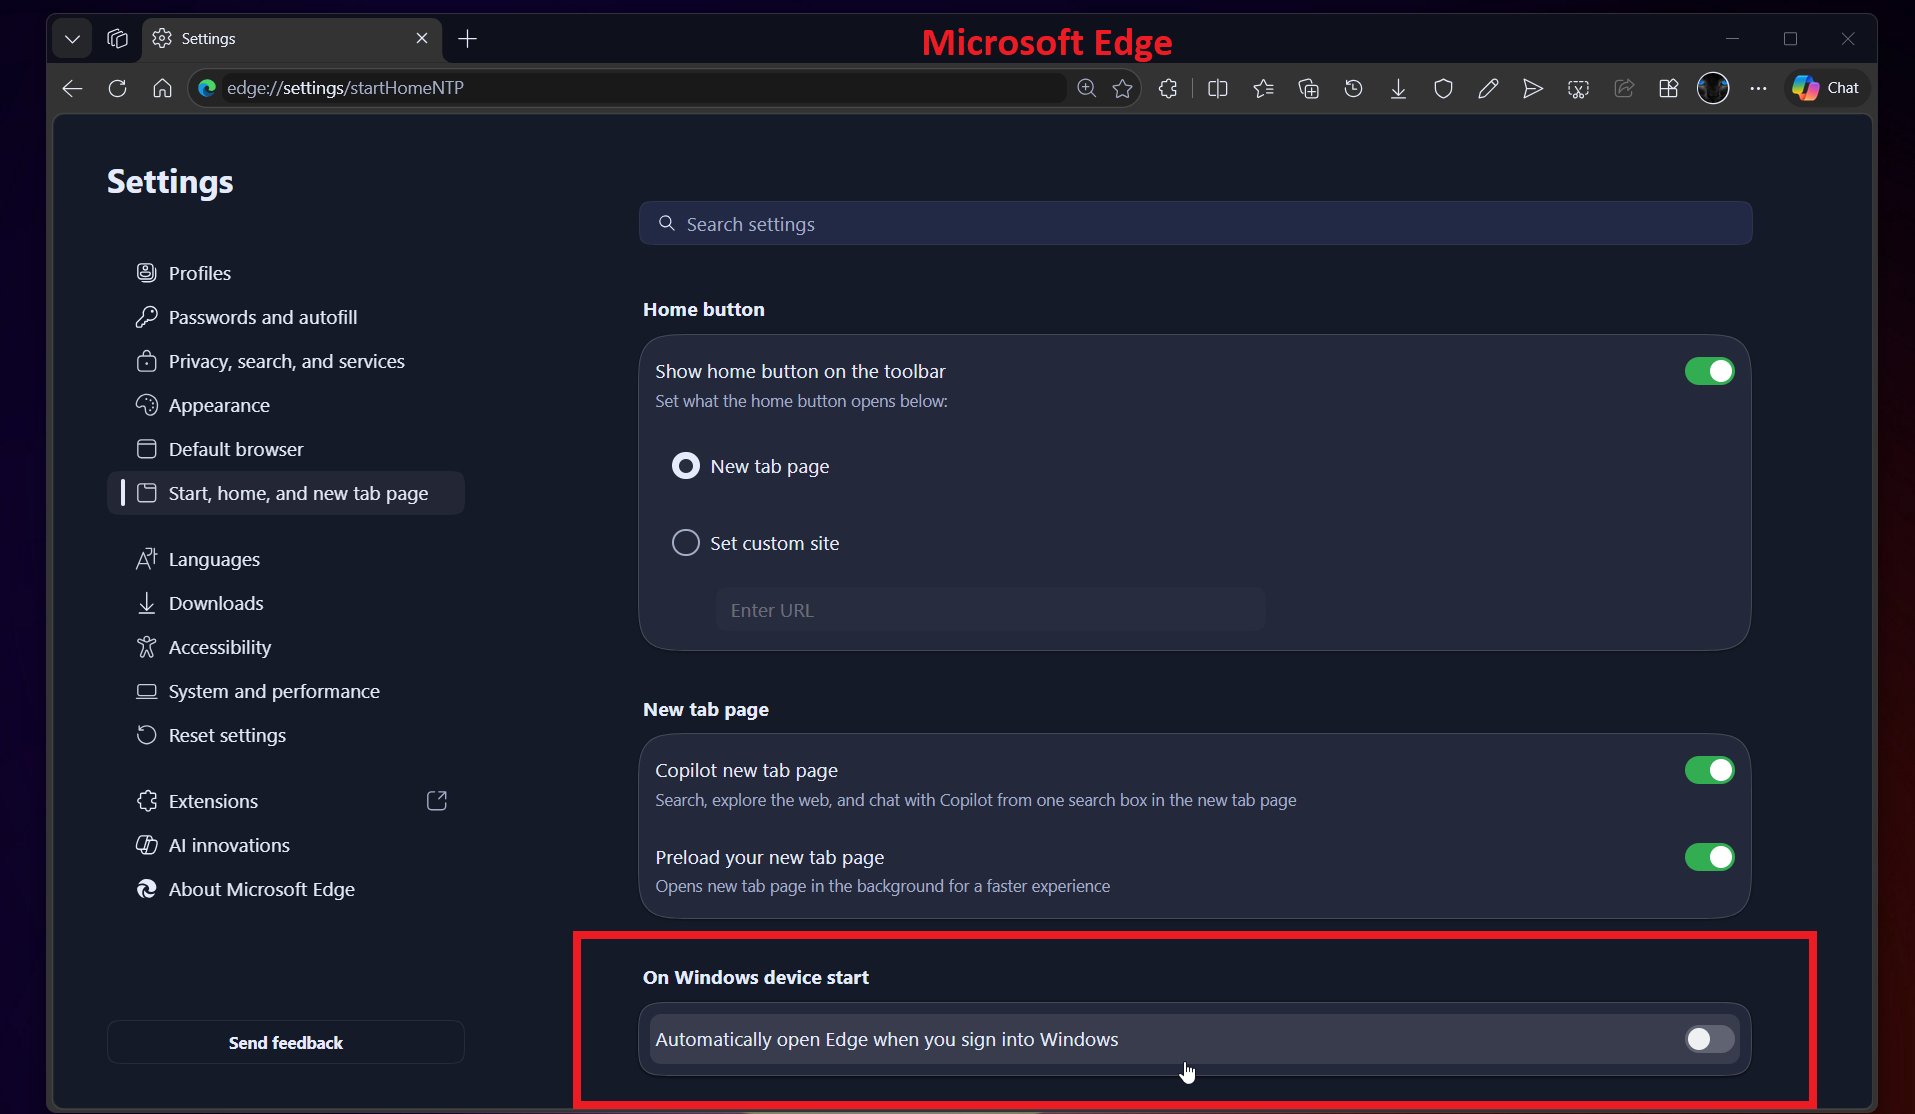Open the user profile avatar menu
The height and width of the screenshot is (1114, 1915).
pos(1713,88)
